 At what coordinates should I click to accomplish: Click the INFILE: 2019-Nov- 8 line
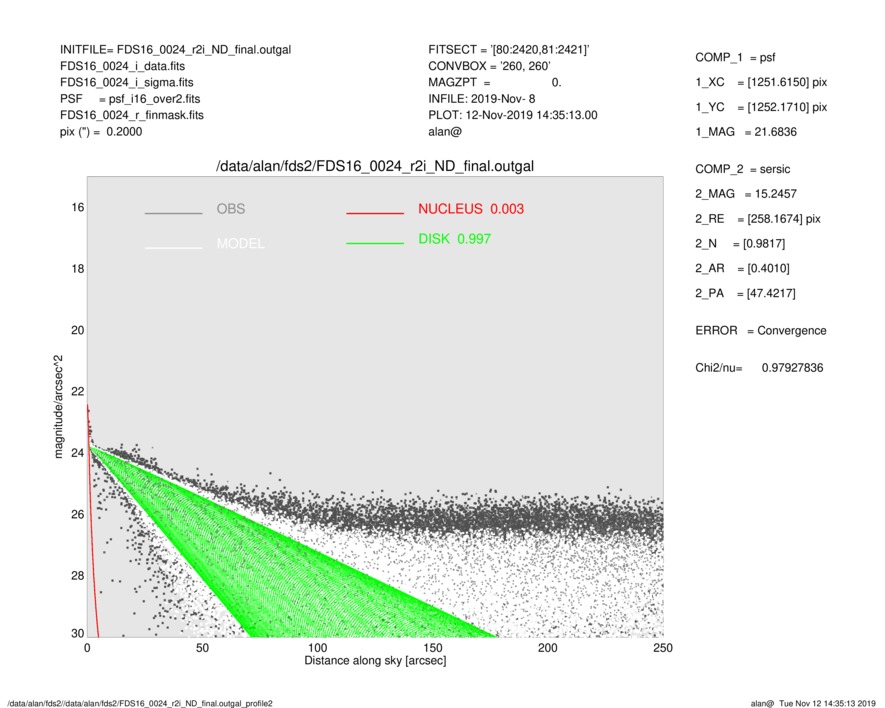click(x=481, y=99)
